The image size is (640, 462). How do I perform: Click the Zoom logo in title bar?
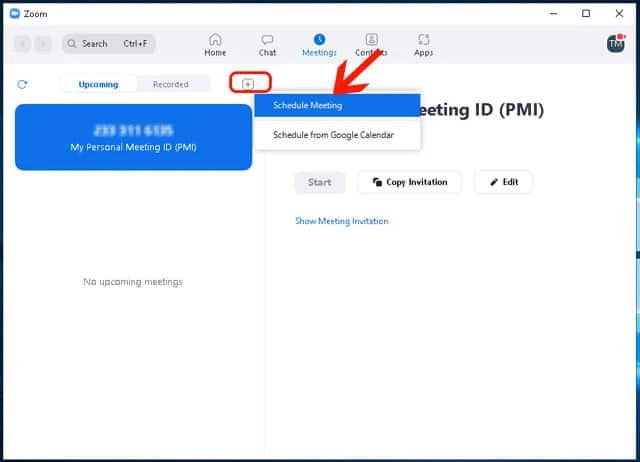coord(15,13)
